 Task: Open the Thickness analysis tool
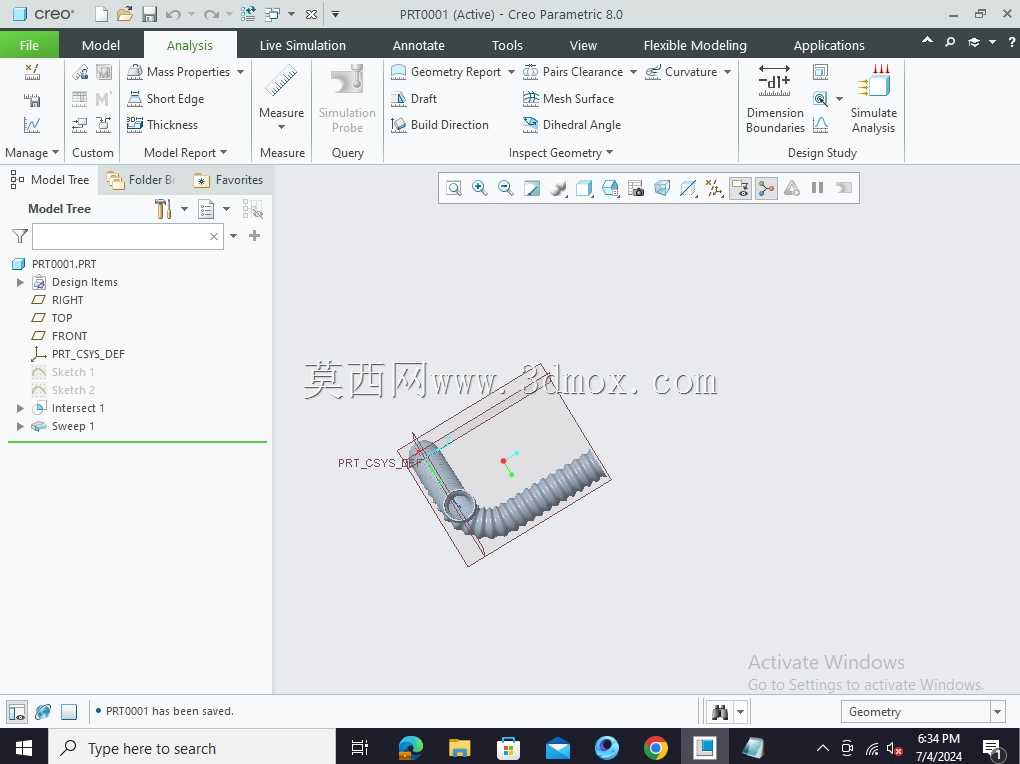(163, 124)
